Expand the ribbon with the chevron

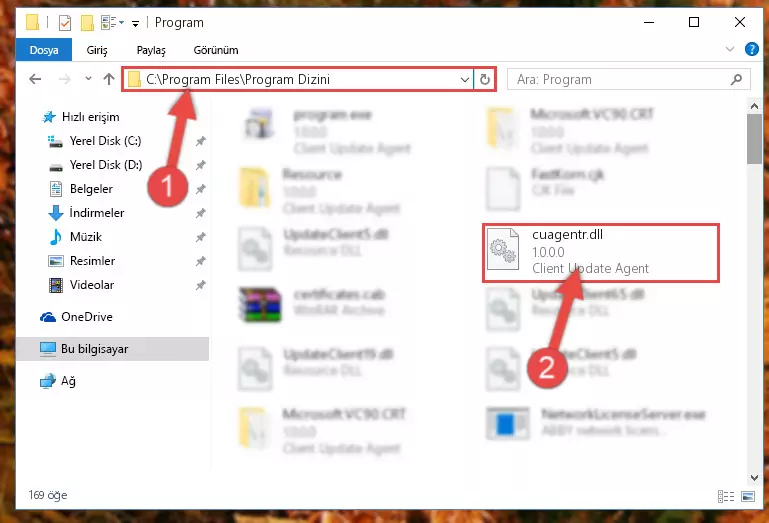(730, 49)
